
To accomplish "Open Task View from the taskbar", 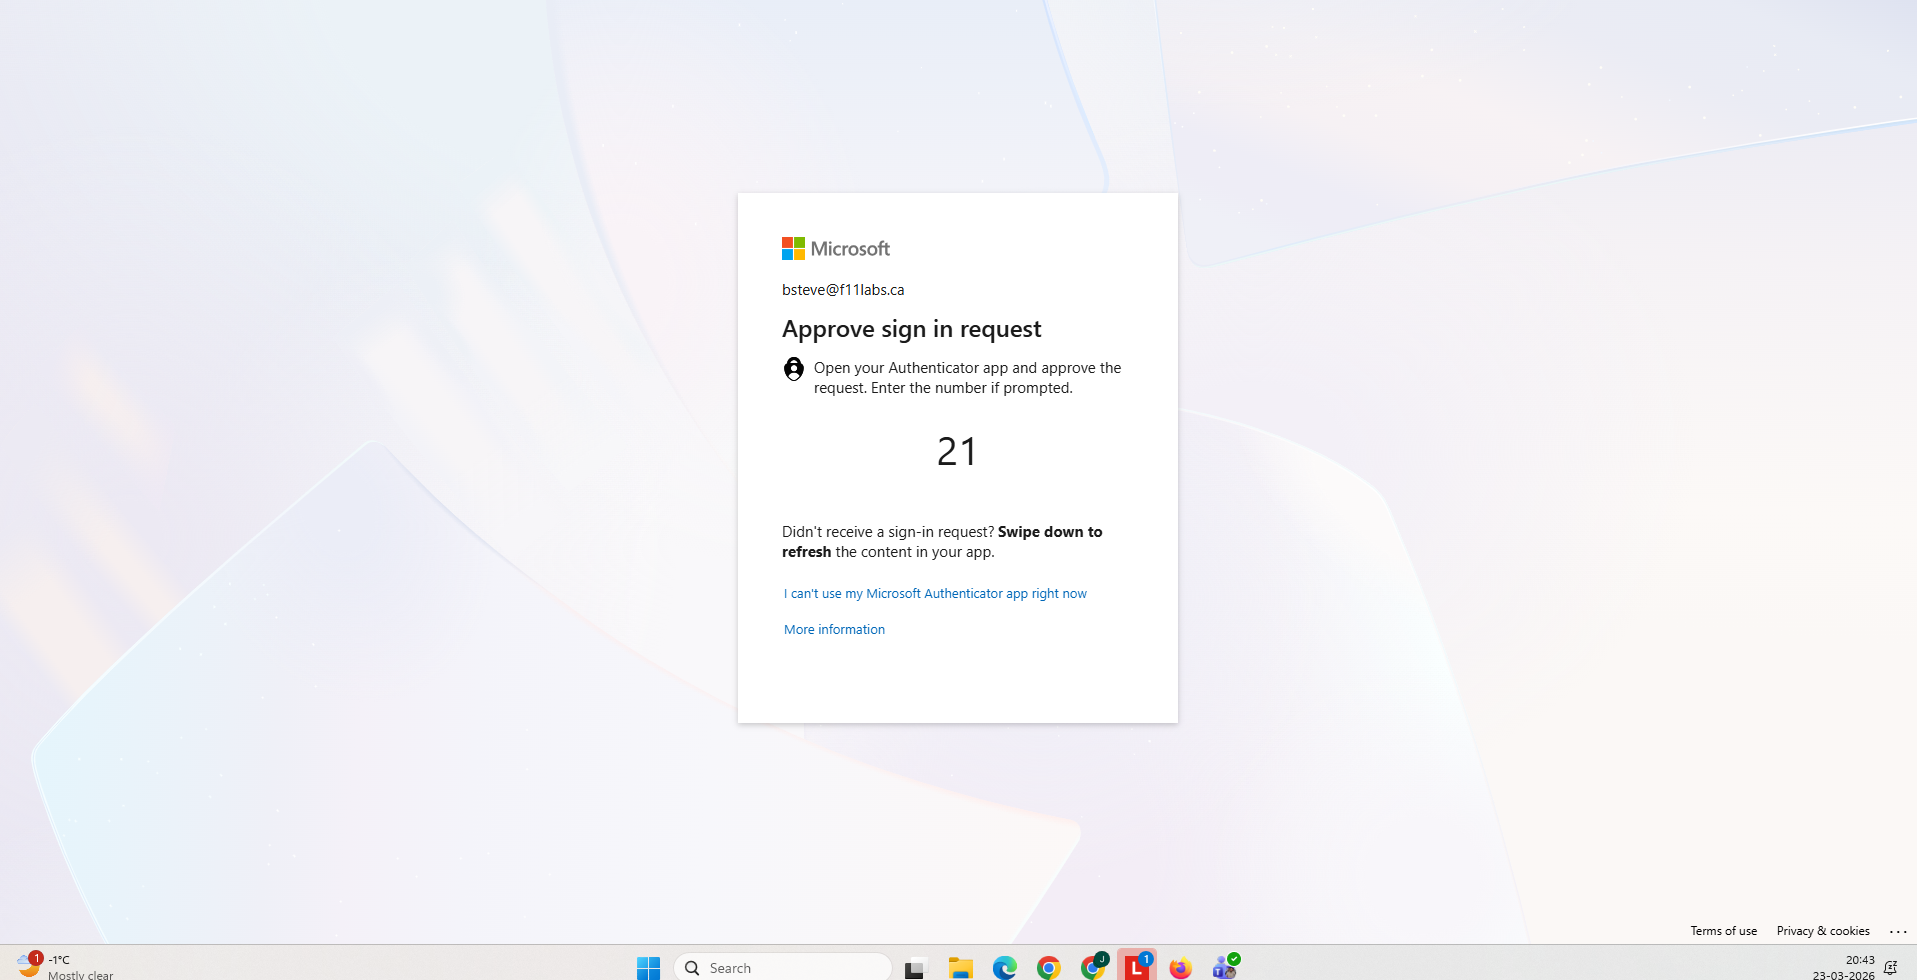I will [x=915, y=967].
